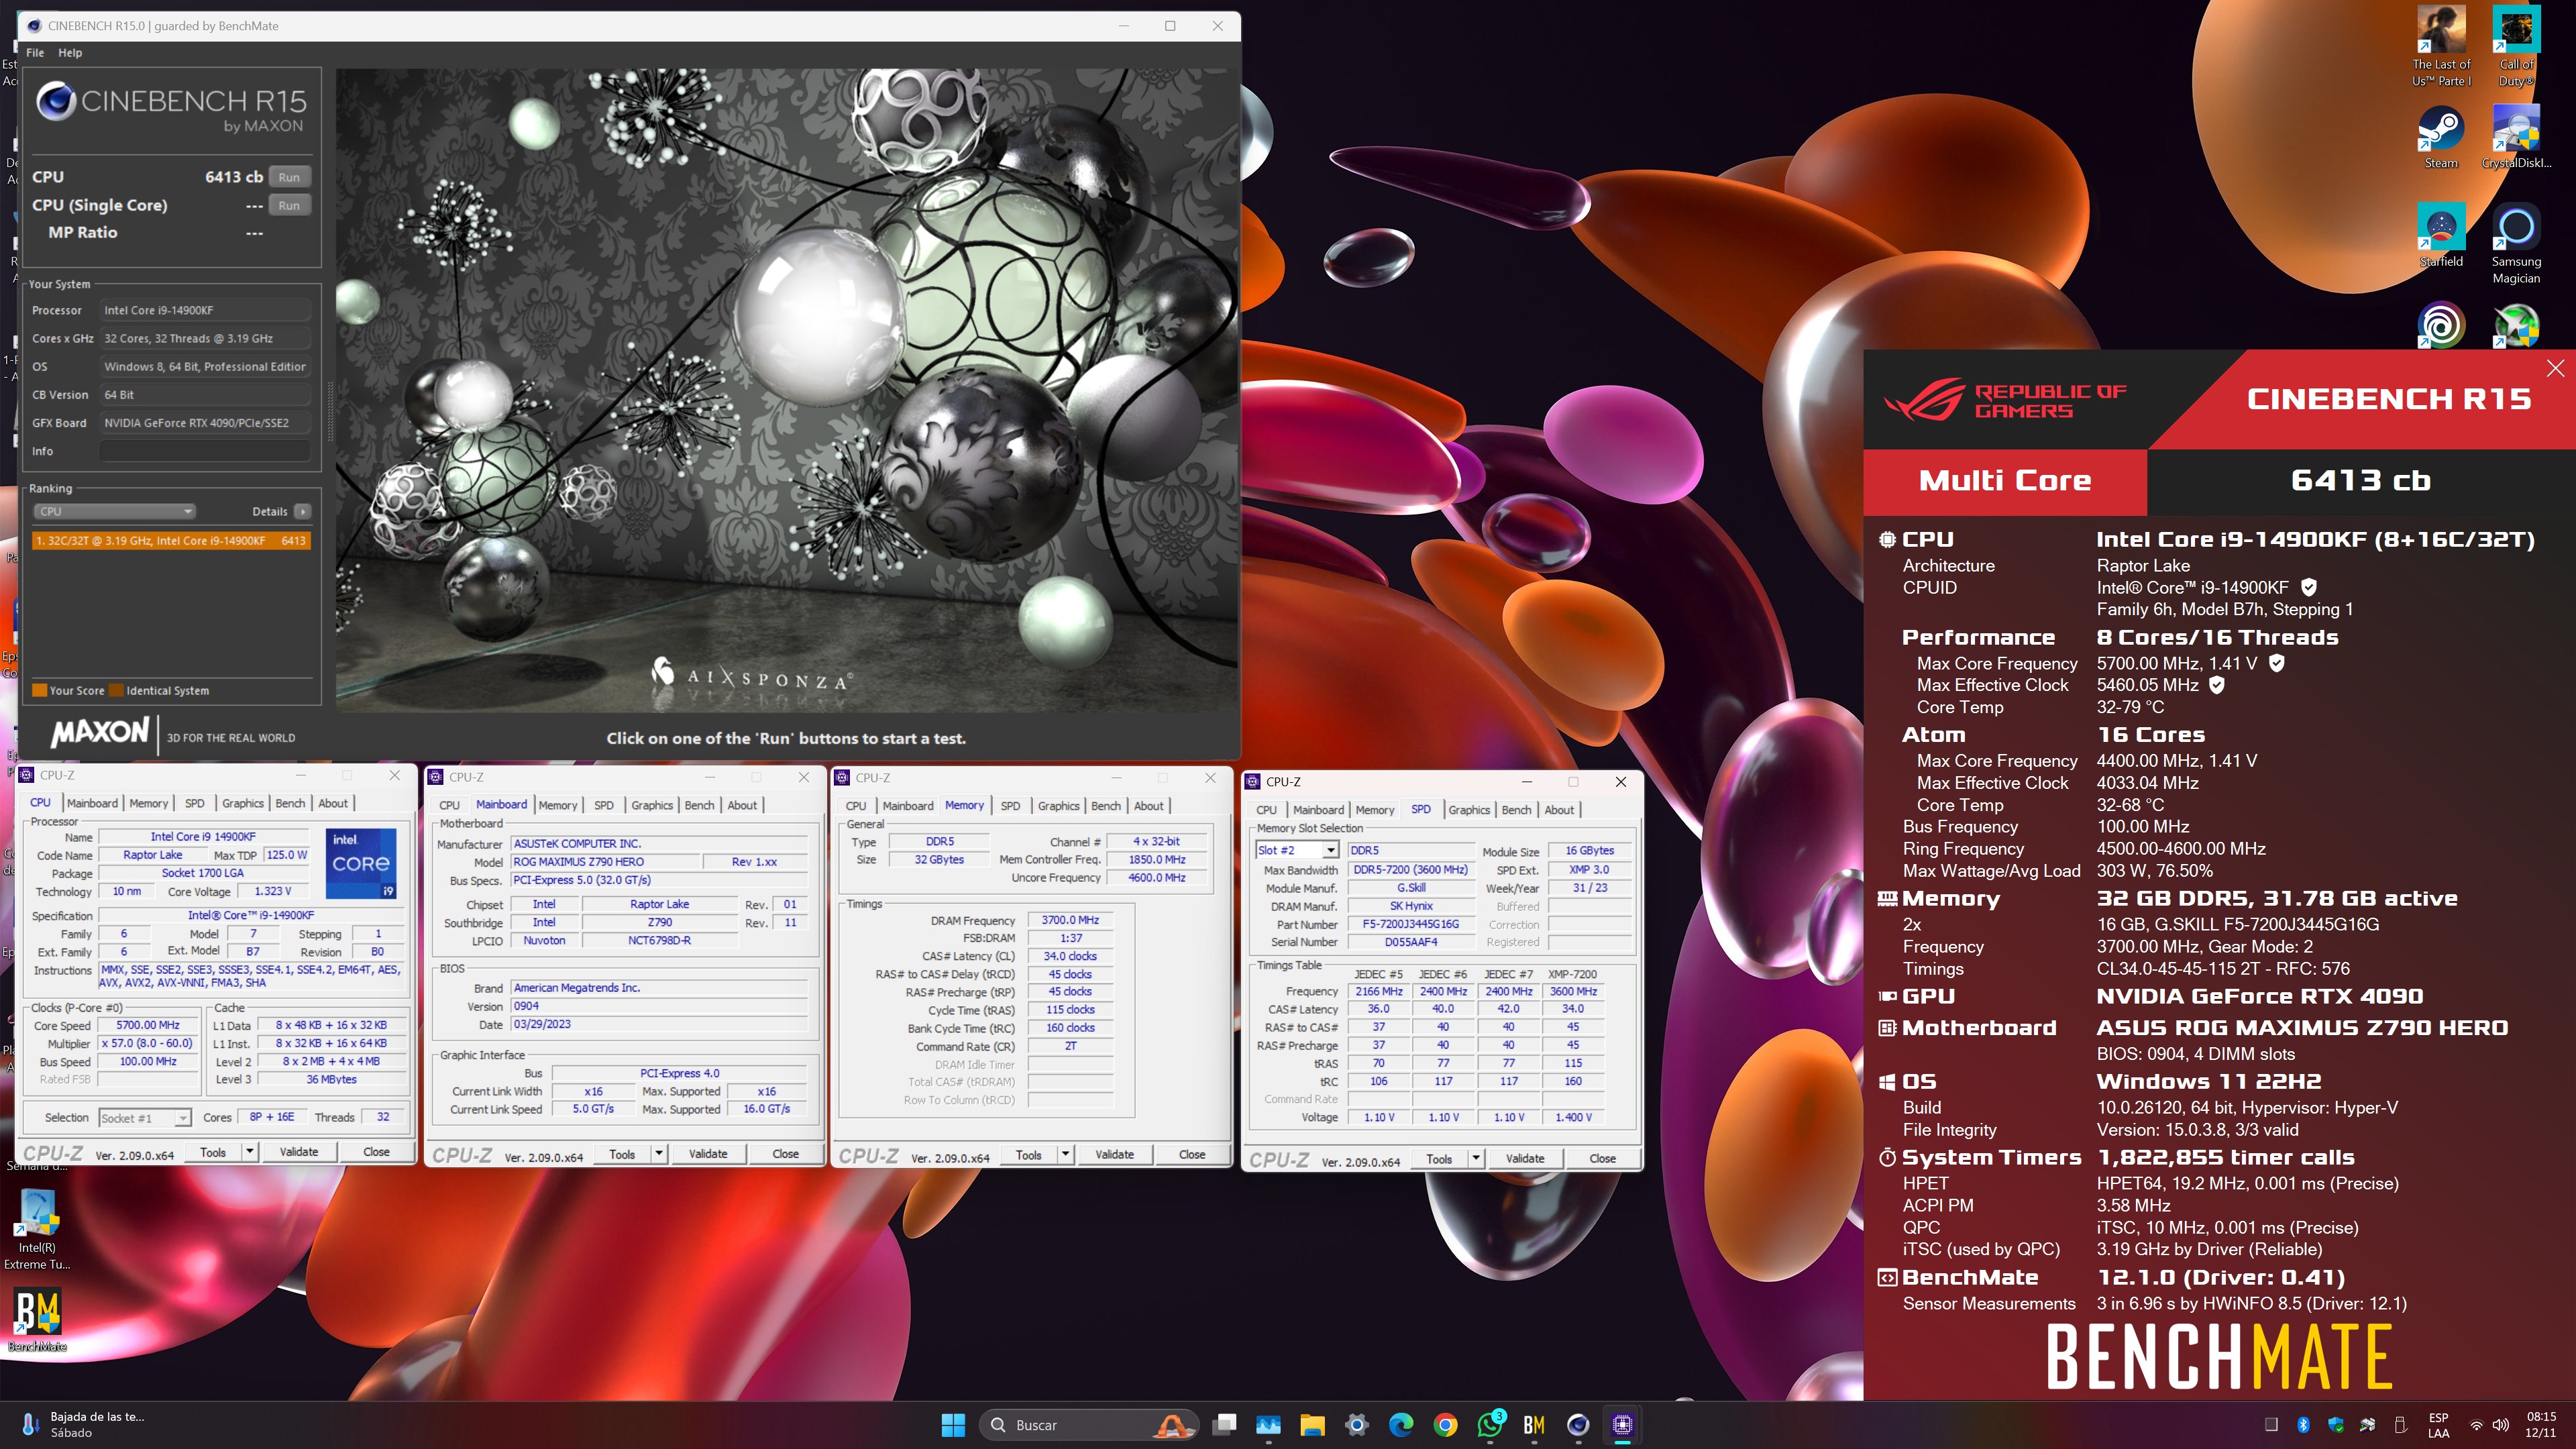Open the Slot #2 memory slot dropdown

pyautogui.click(x=1297, y=850)
